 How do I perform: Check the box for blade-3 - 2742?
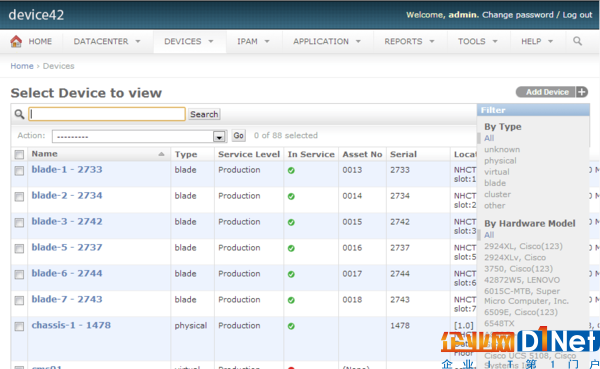point(19,223)
